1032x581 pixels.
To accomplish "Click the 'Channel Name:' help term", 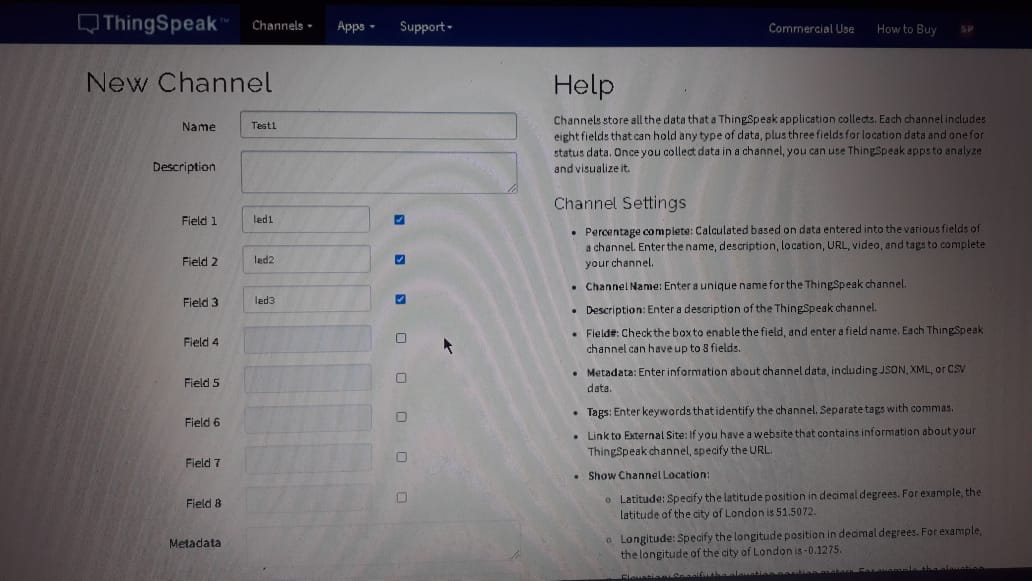I will click(x=623, y=286).
